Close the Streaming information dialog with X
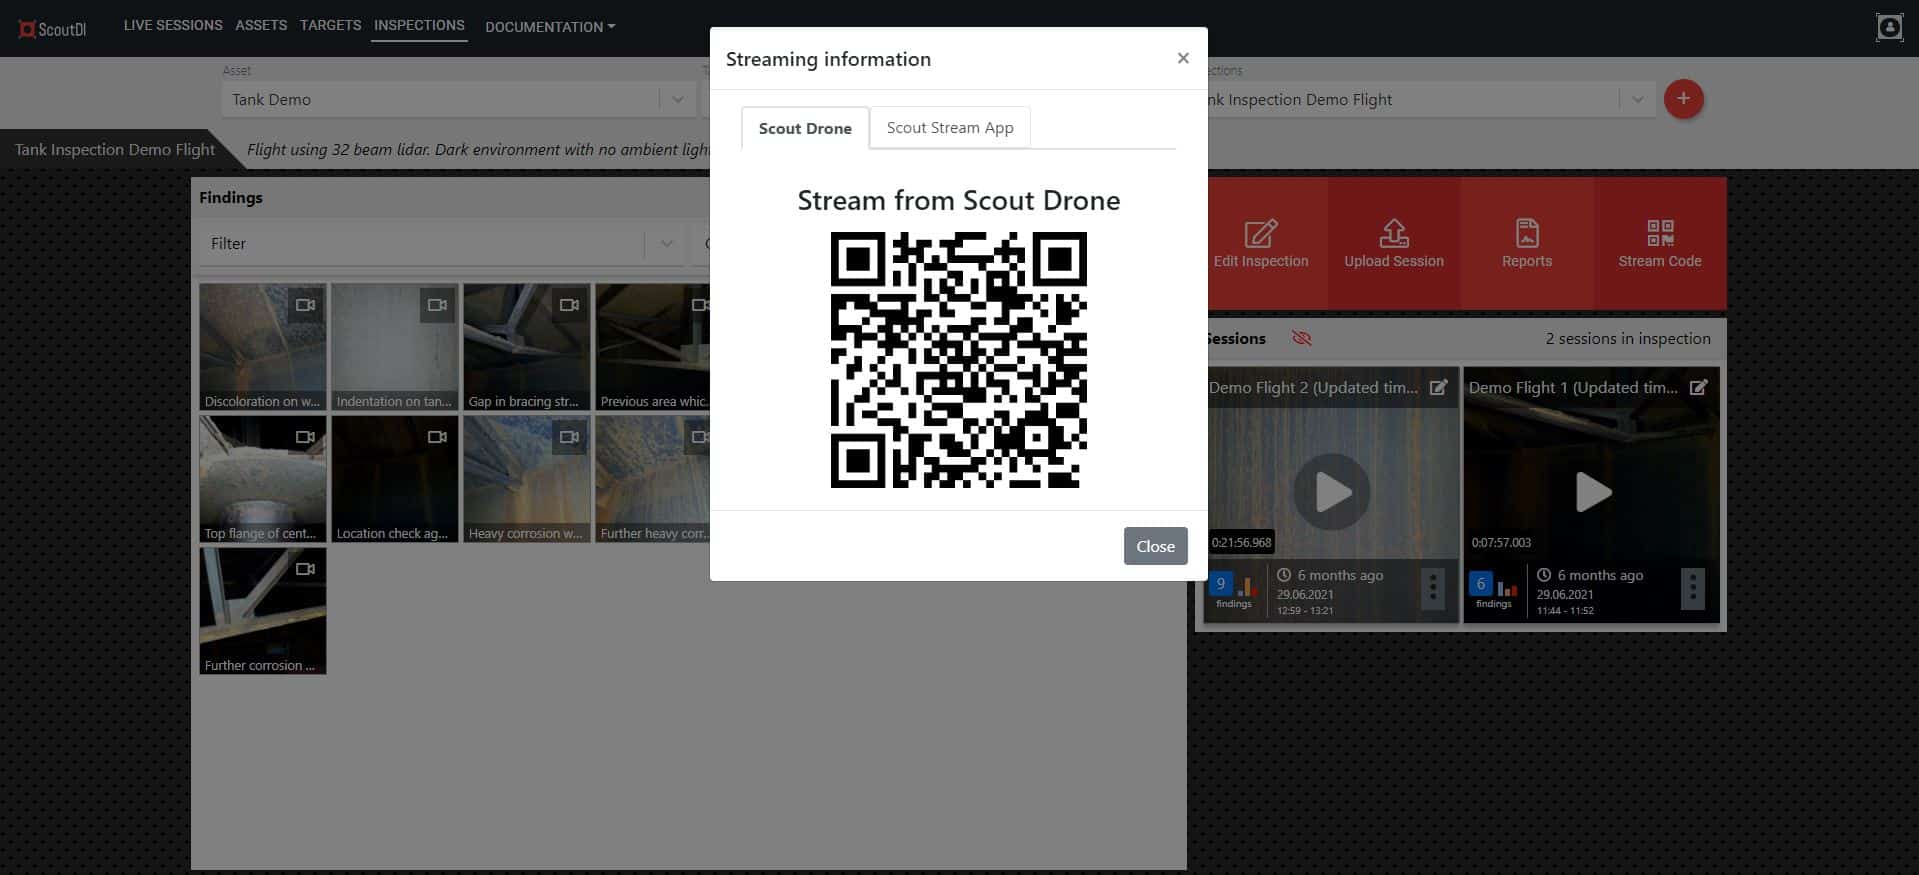Image resolution: width=1919 pixels, height=875 pixels. coord(1183,58)
